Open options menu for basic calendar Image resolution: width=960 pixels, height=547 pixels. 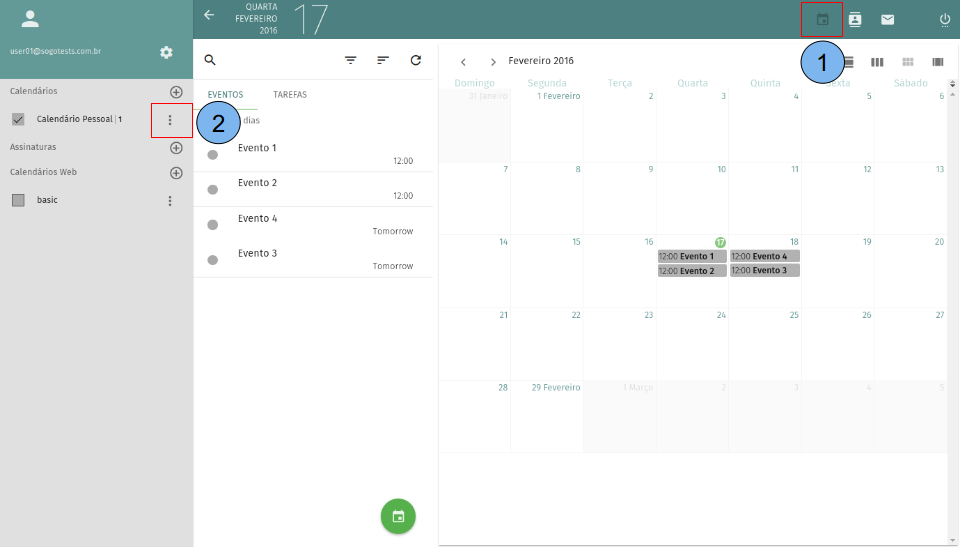pos(170,201)
